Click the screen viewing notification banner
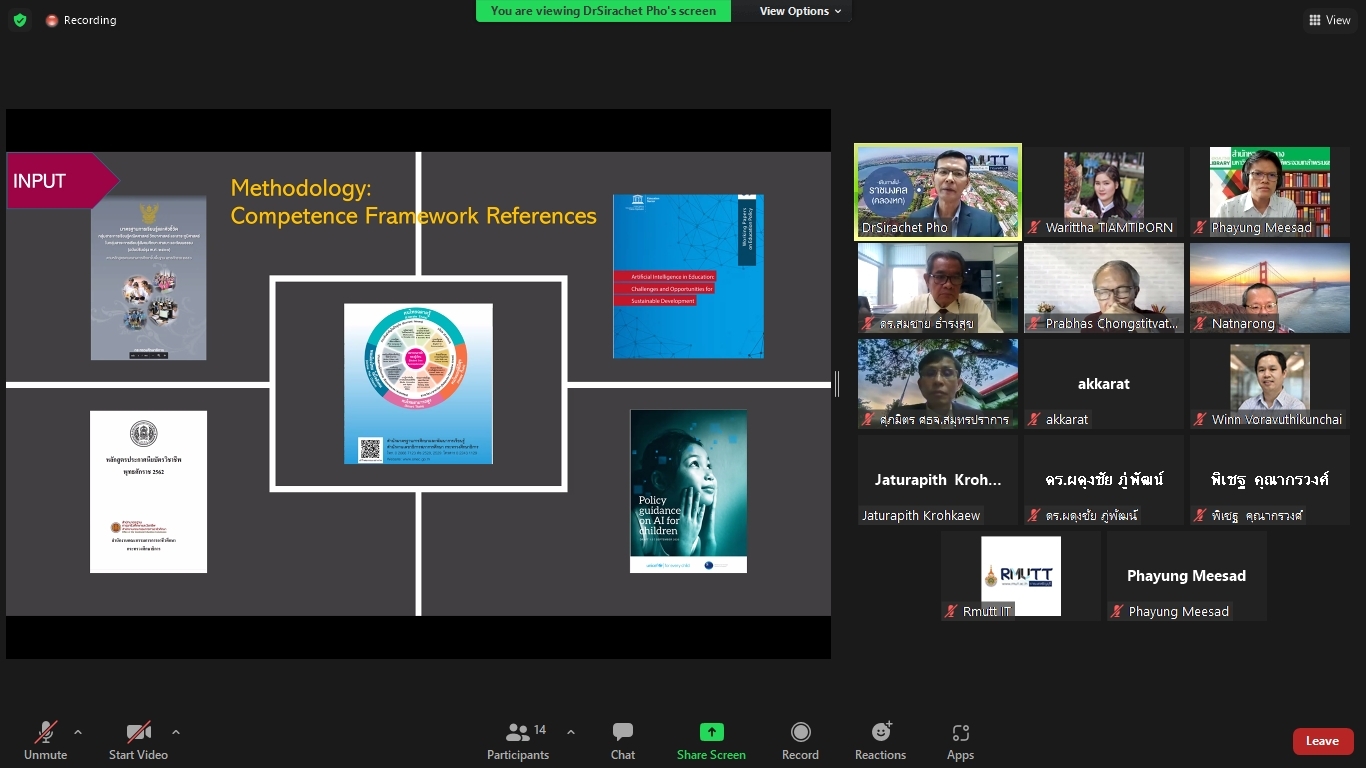 603,11
